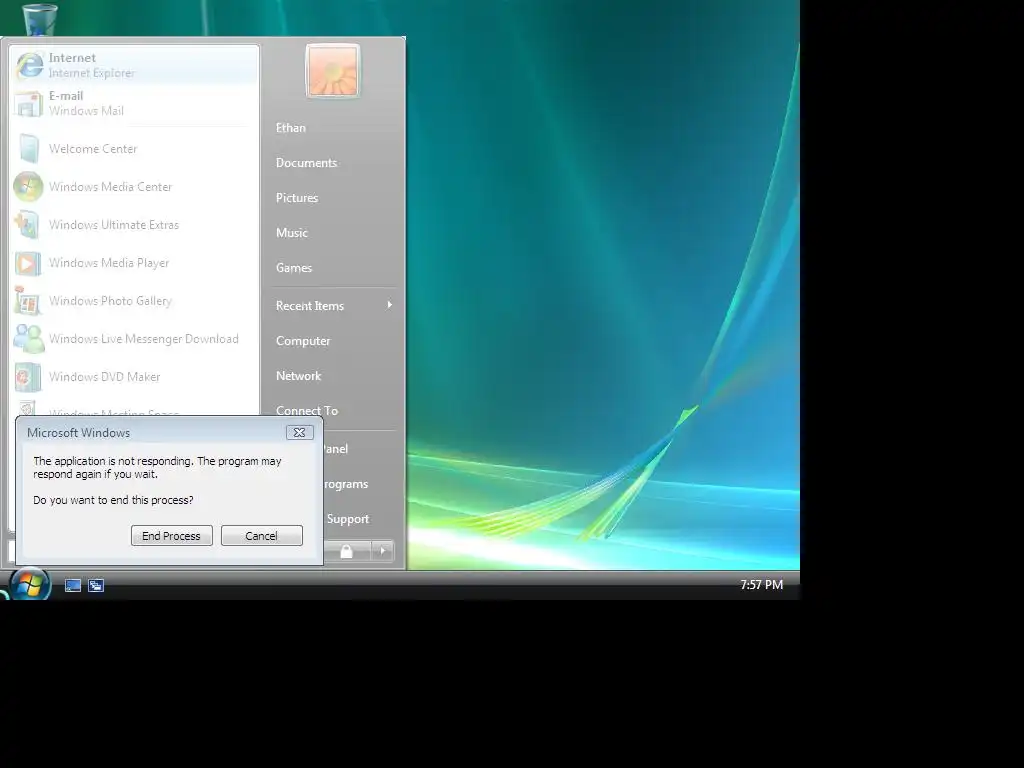This screenshot has width=1024, height=768.
Task: Open Network from the Start menu
Action: (298, 376)
